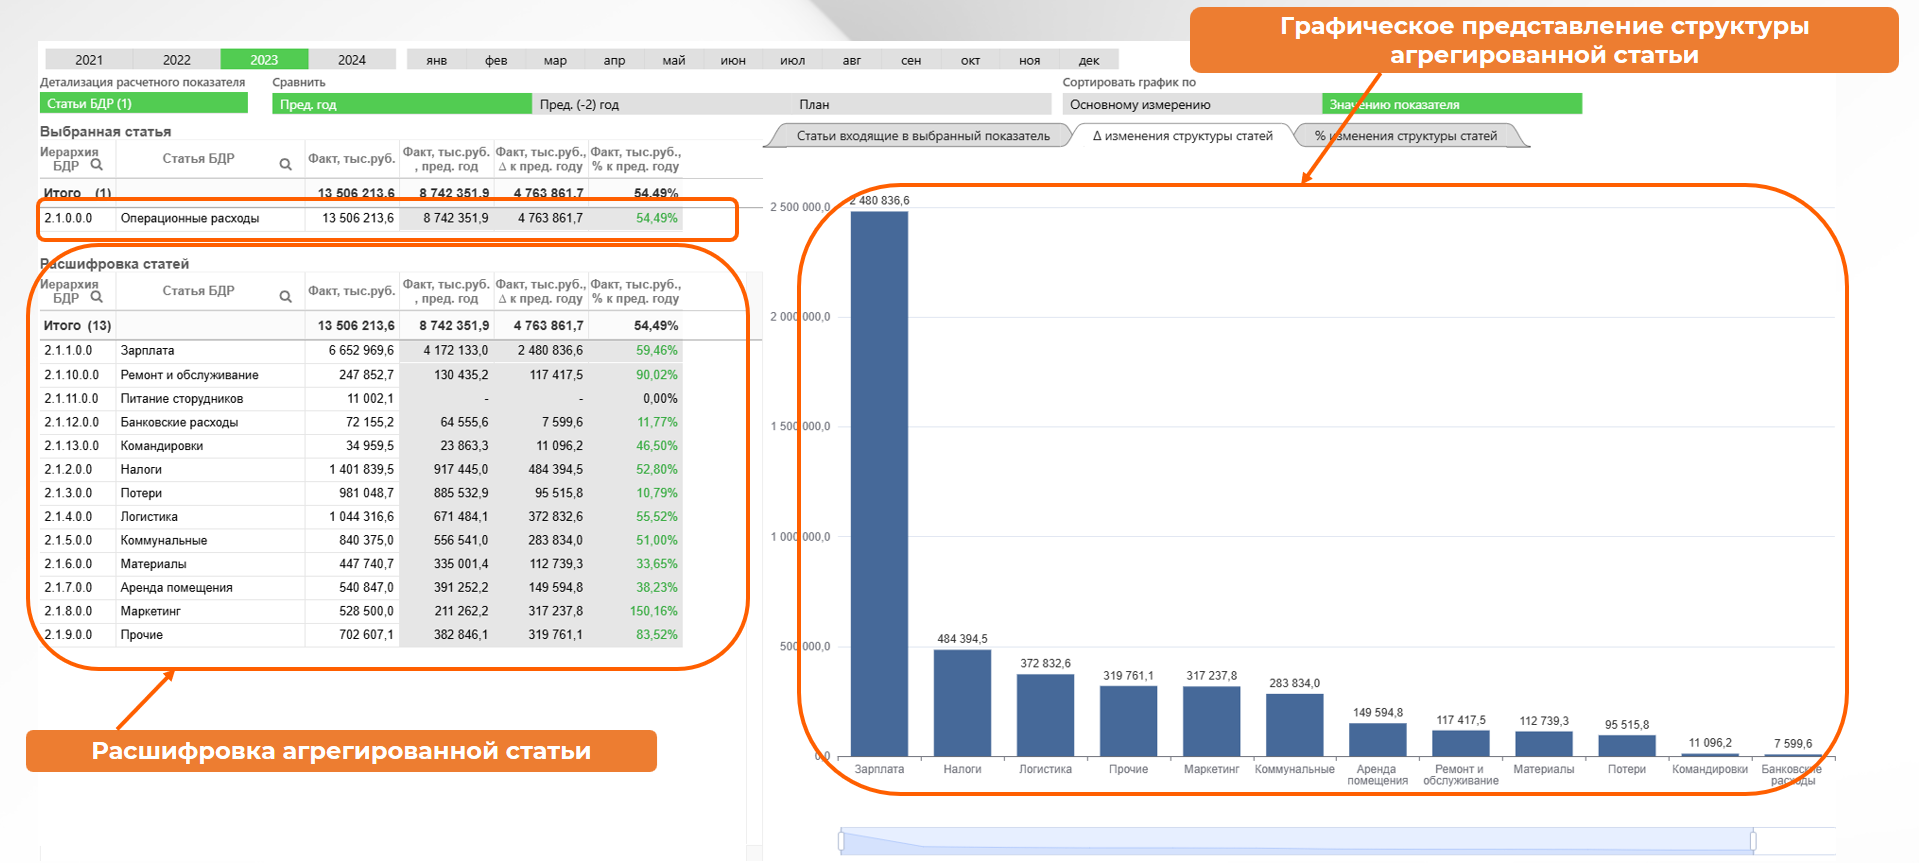This screenshot has width=1919, height=863.
Task: Search Иерархия БДР in the Выбранная статья table
Action: 96,164
